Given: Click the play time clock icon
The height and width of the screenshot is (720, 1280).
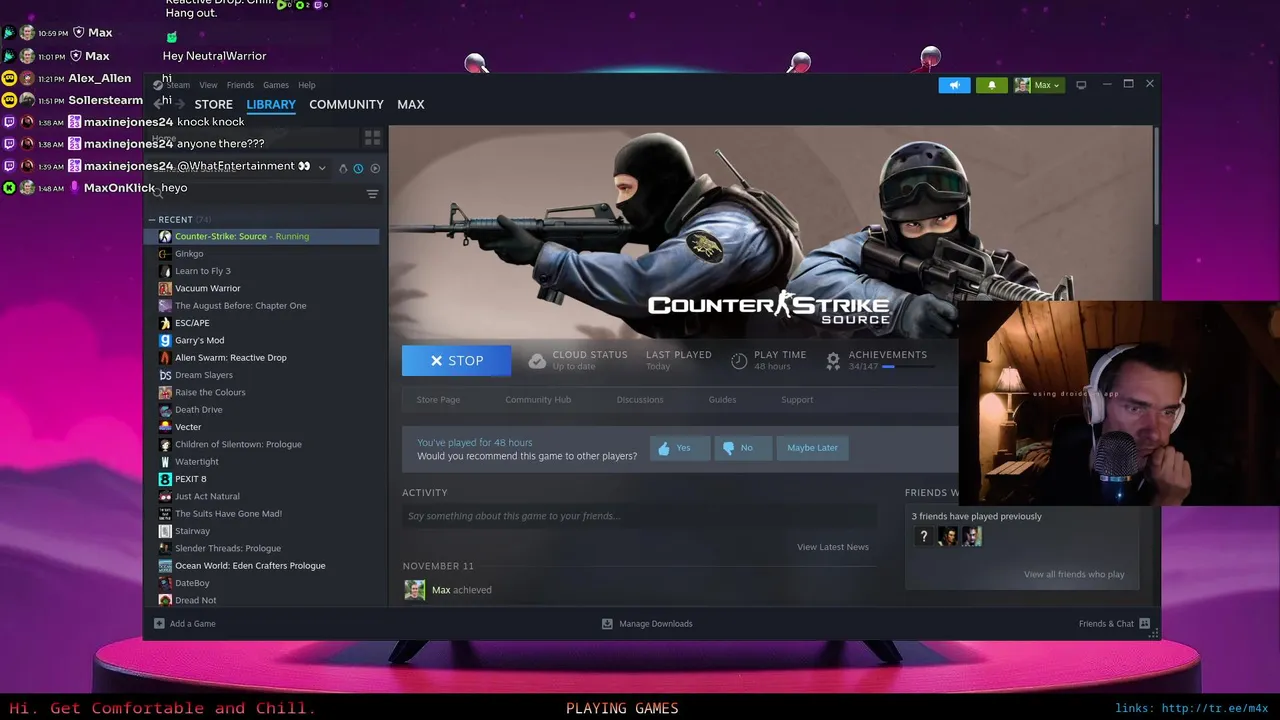Looking at the screenshot, I should coord(739,361).
